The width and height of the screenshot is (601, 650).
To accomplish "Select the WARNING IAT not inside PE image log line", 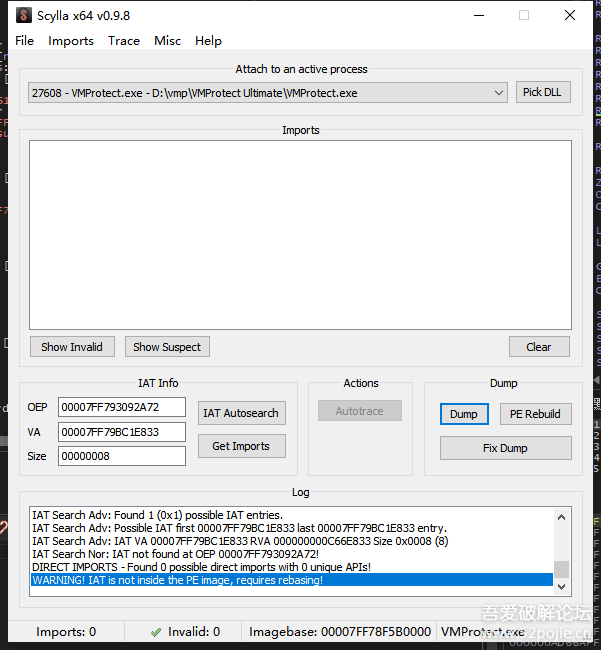I will point(292,580).
